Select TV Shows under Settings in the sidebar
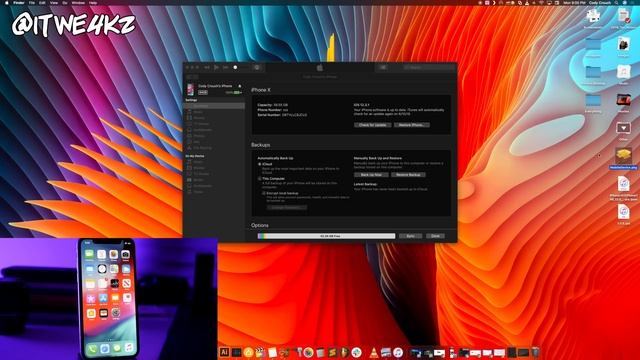Viewport: 640px width, 360px height. 215,124
